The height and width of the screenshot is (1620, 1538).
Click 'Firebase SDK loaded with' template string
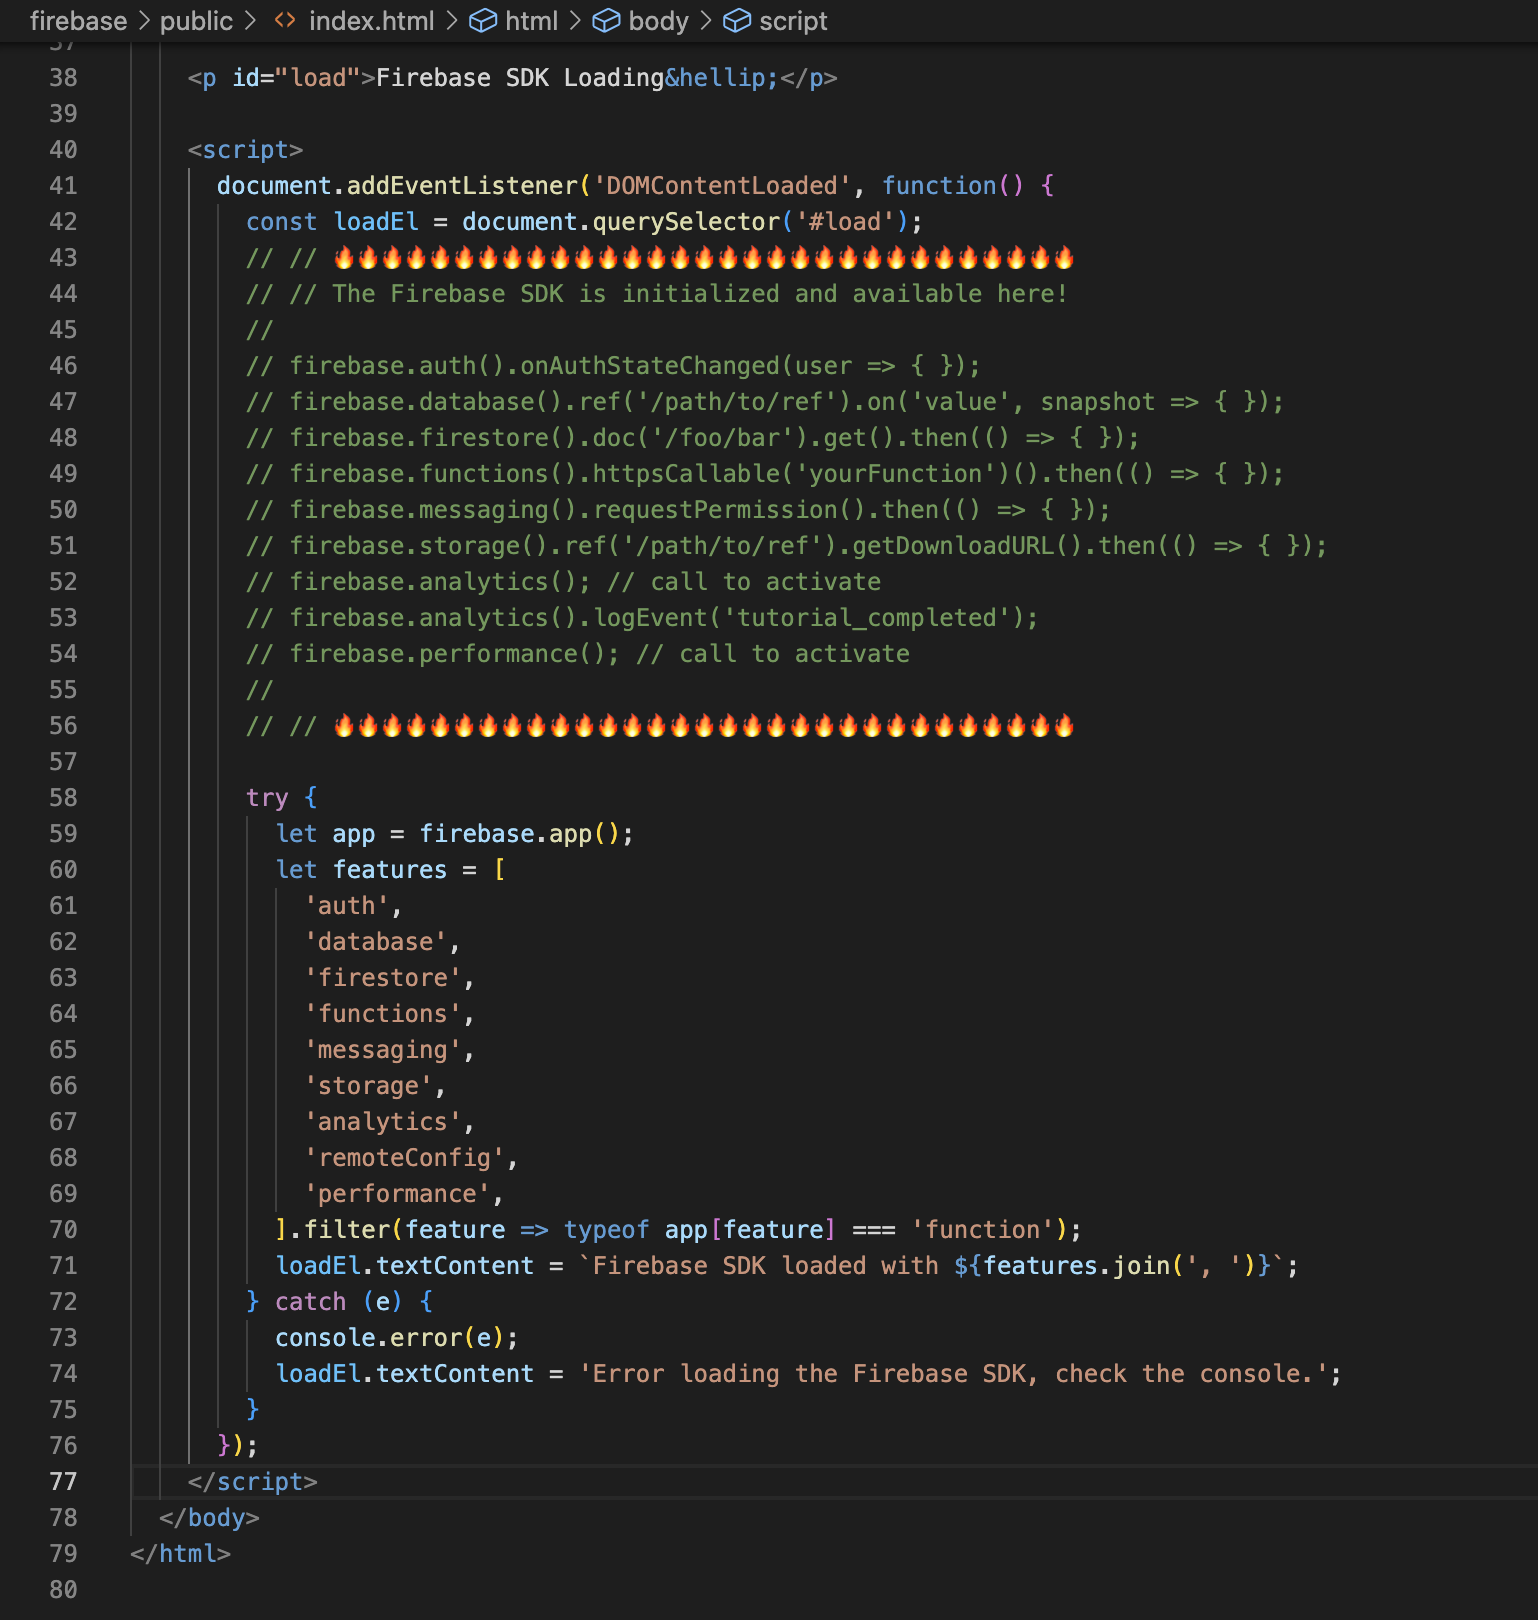766,1266
